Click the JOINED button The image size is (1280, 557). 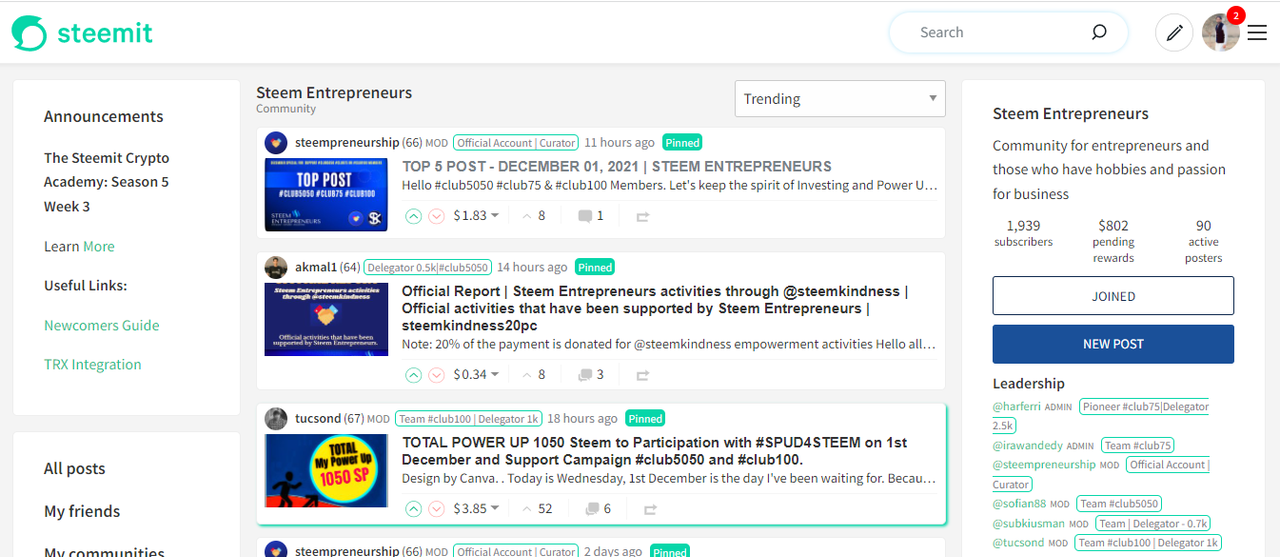coord(1113,296)
